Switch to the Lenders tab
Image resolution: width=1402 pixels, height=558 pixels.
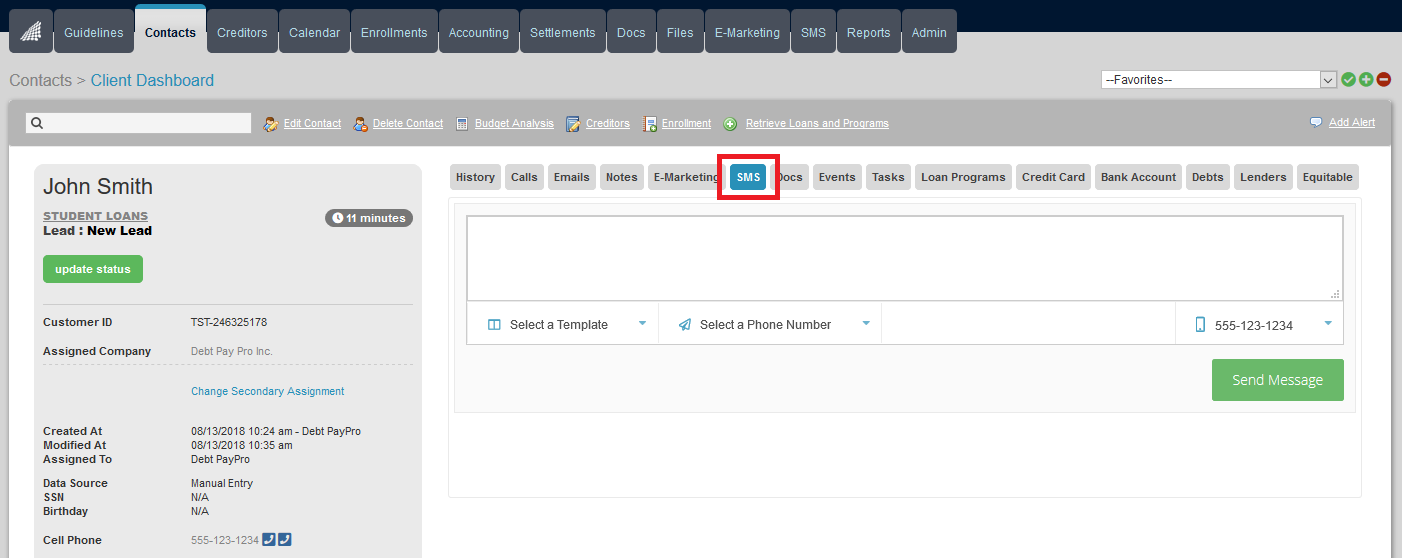click(1263, 177)
